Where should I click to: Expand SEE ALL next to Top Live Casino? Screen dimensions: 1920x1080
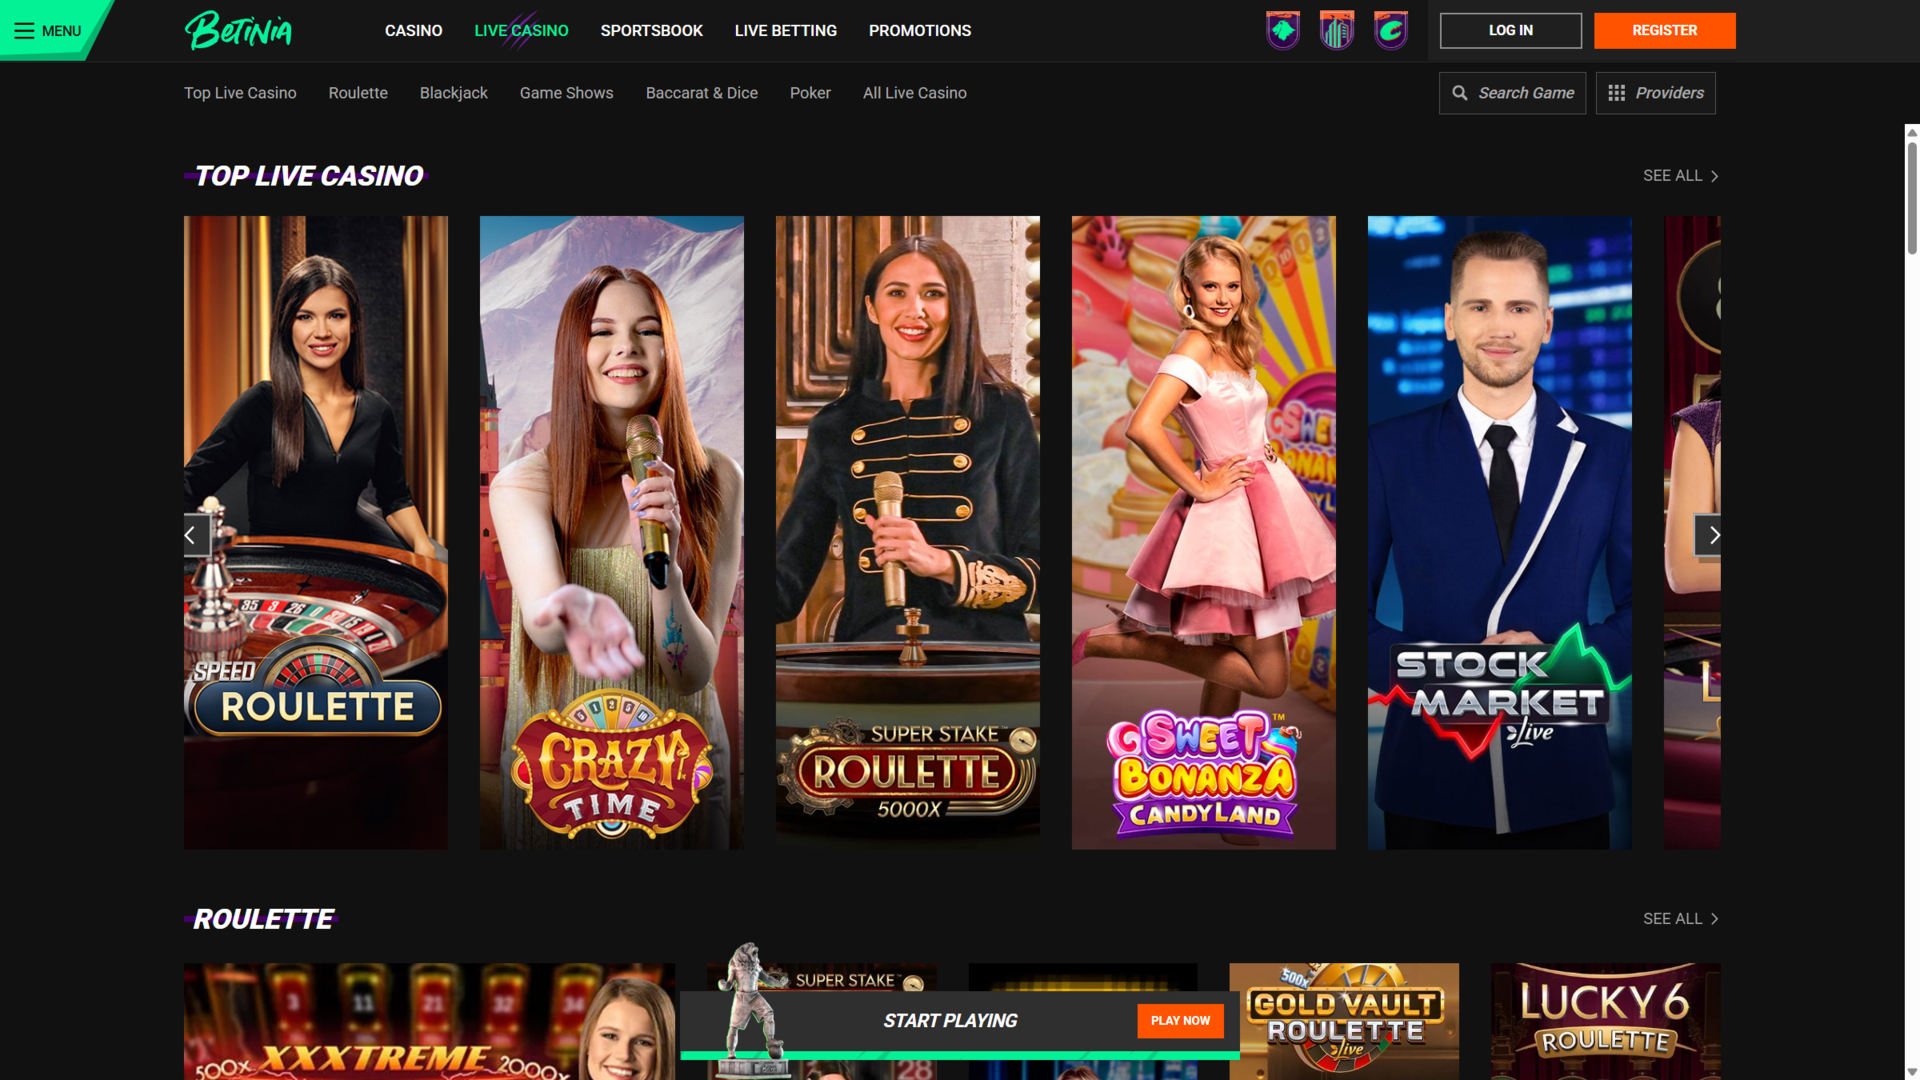(1680, 175)
